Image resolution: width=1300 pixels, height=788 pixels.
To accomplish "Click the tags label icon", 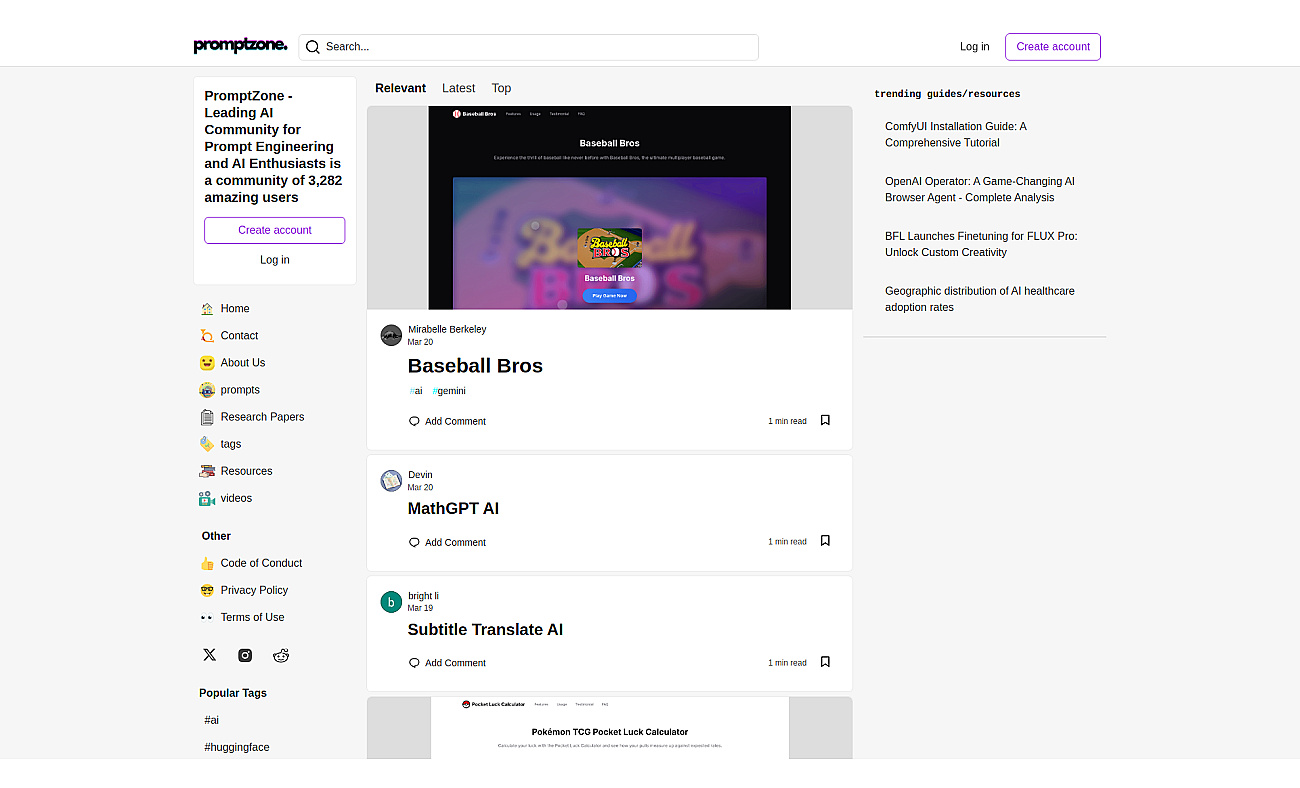I will 207,444.
